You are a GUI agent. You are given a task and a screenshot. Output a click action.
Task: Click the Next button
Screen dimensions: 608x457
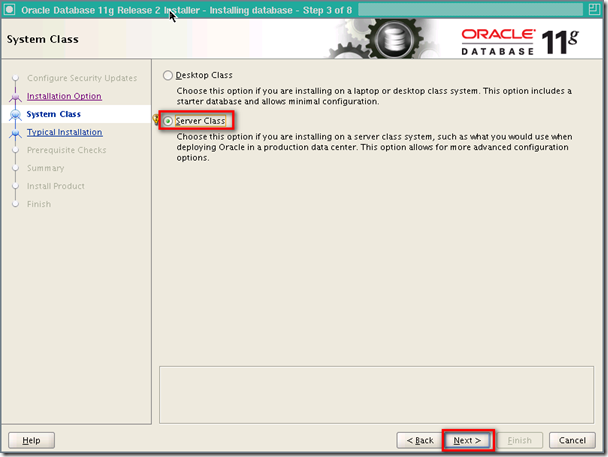(x=468, y=440)
